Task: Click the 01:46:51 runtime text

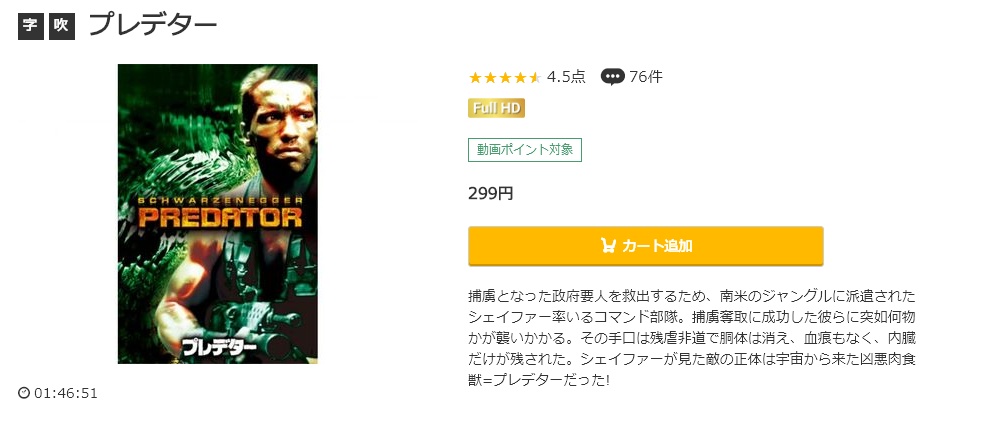Action: (x=66, y=393)
